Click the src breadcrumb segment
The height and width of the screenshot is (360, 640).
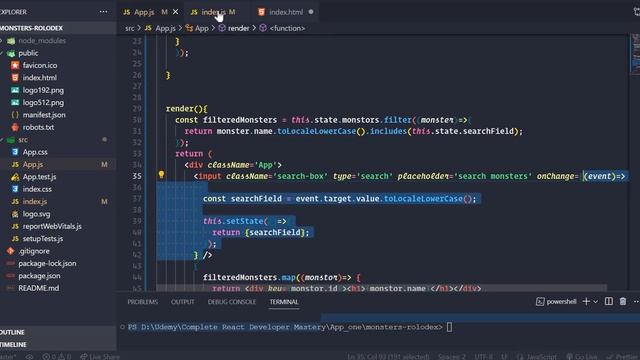129,28
